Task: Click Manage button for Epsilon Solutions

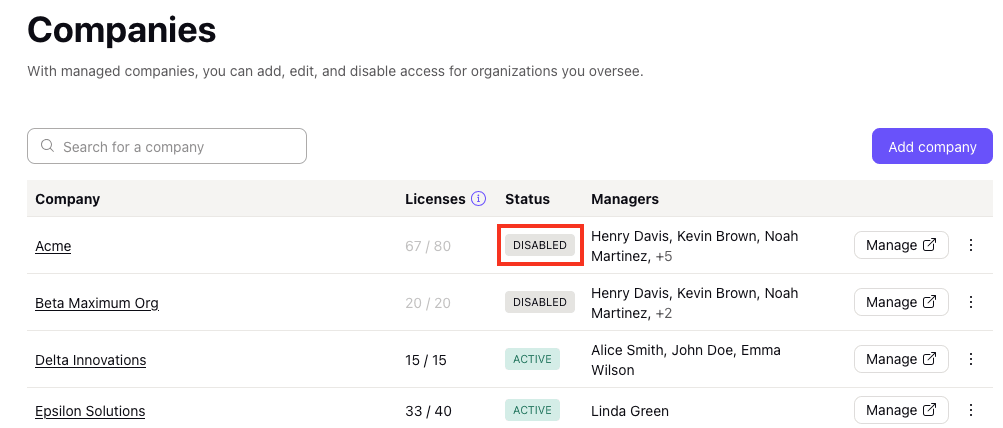Action: [x=901, y=410]
